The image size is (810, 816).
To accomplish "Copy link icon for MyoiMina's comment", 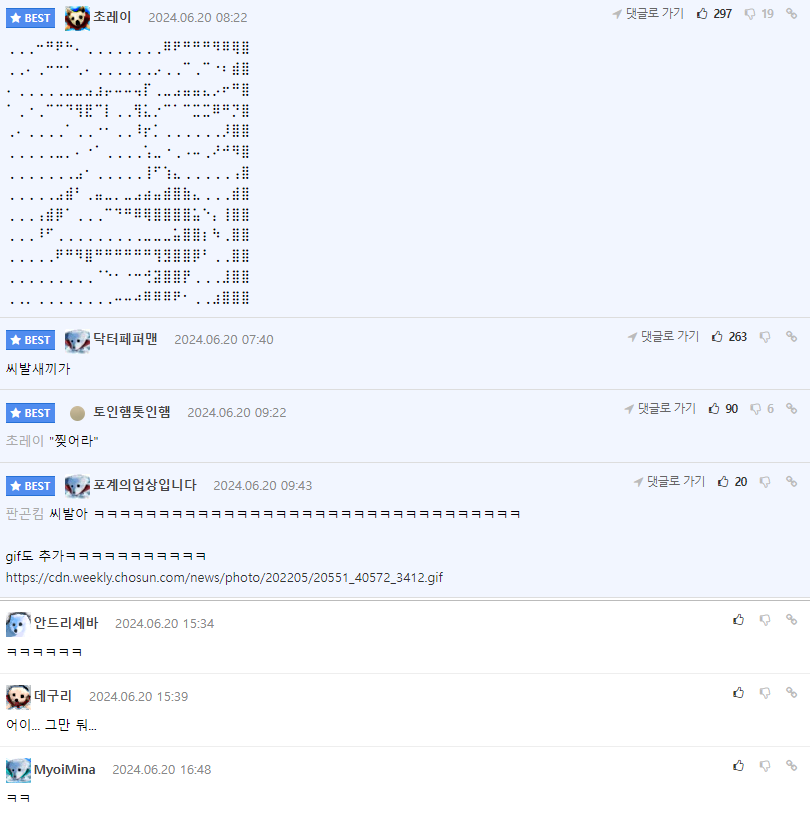I will [x=792, y=766].
